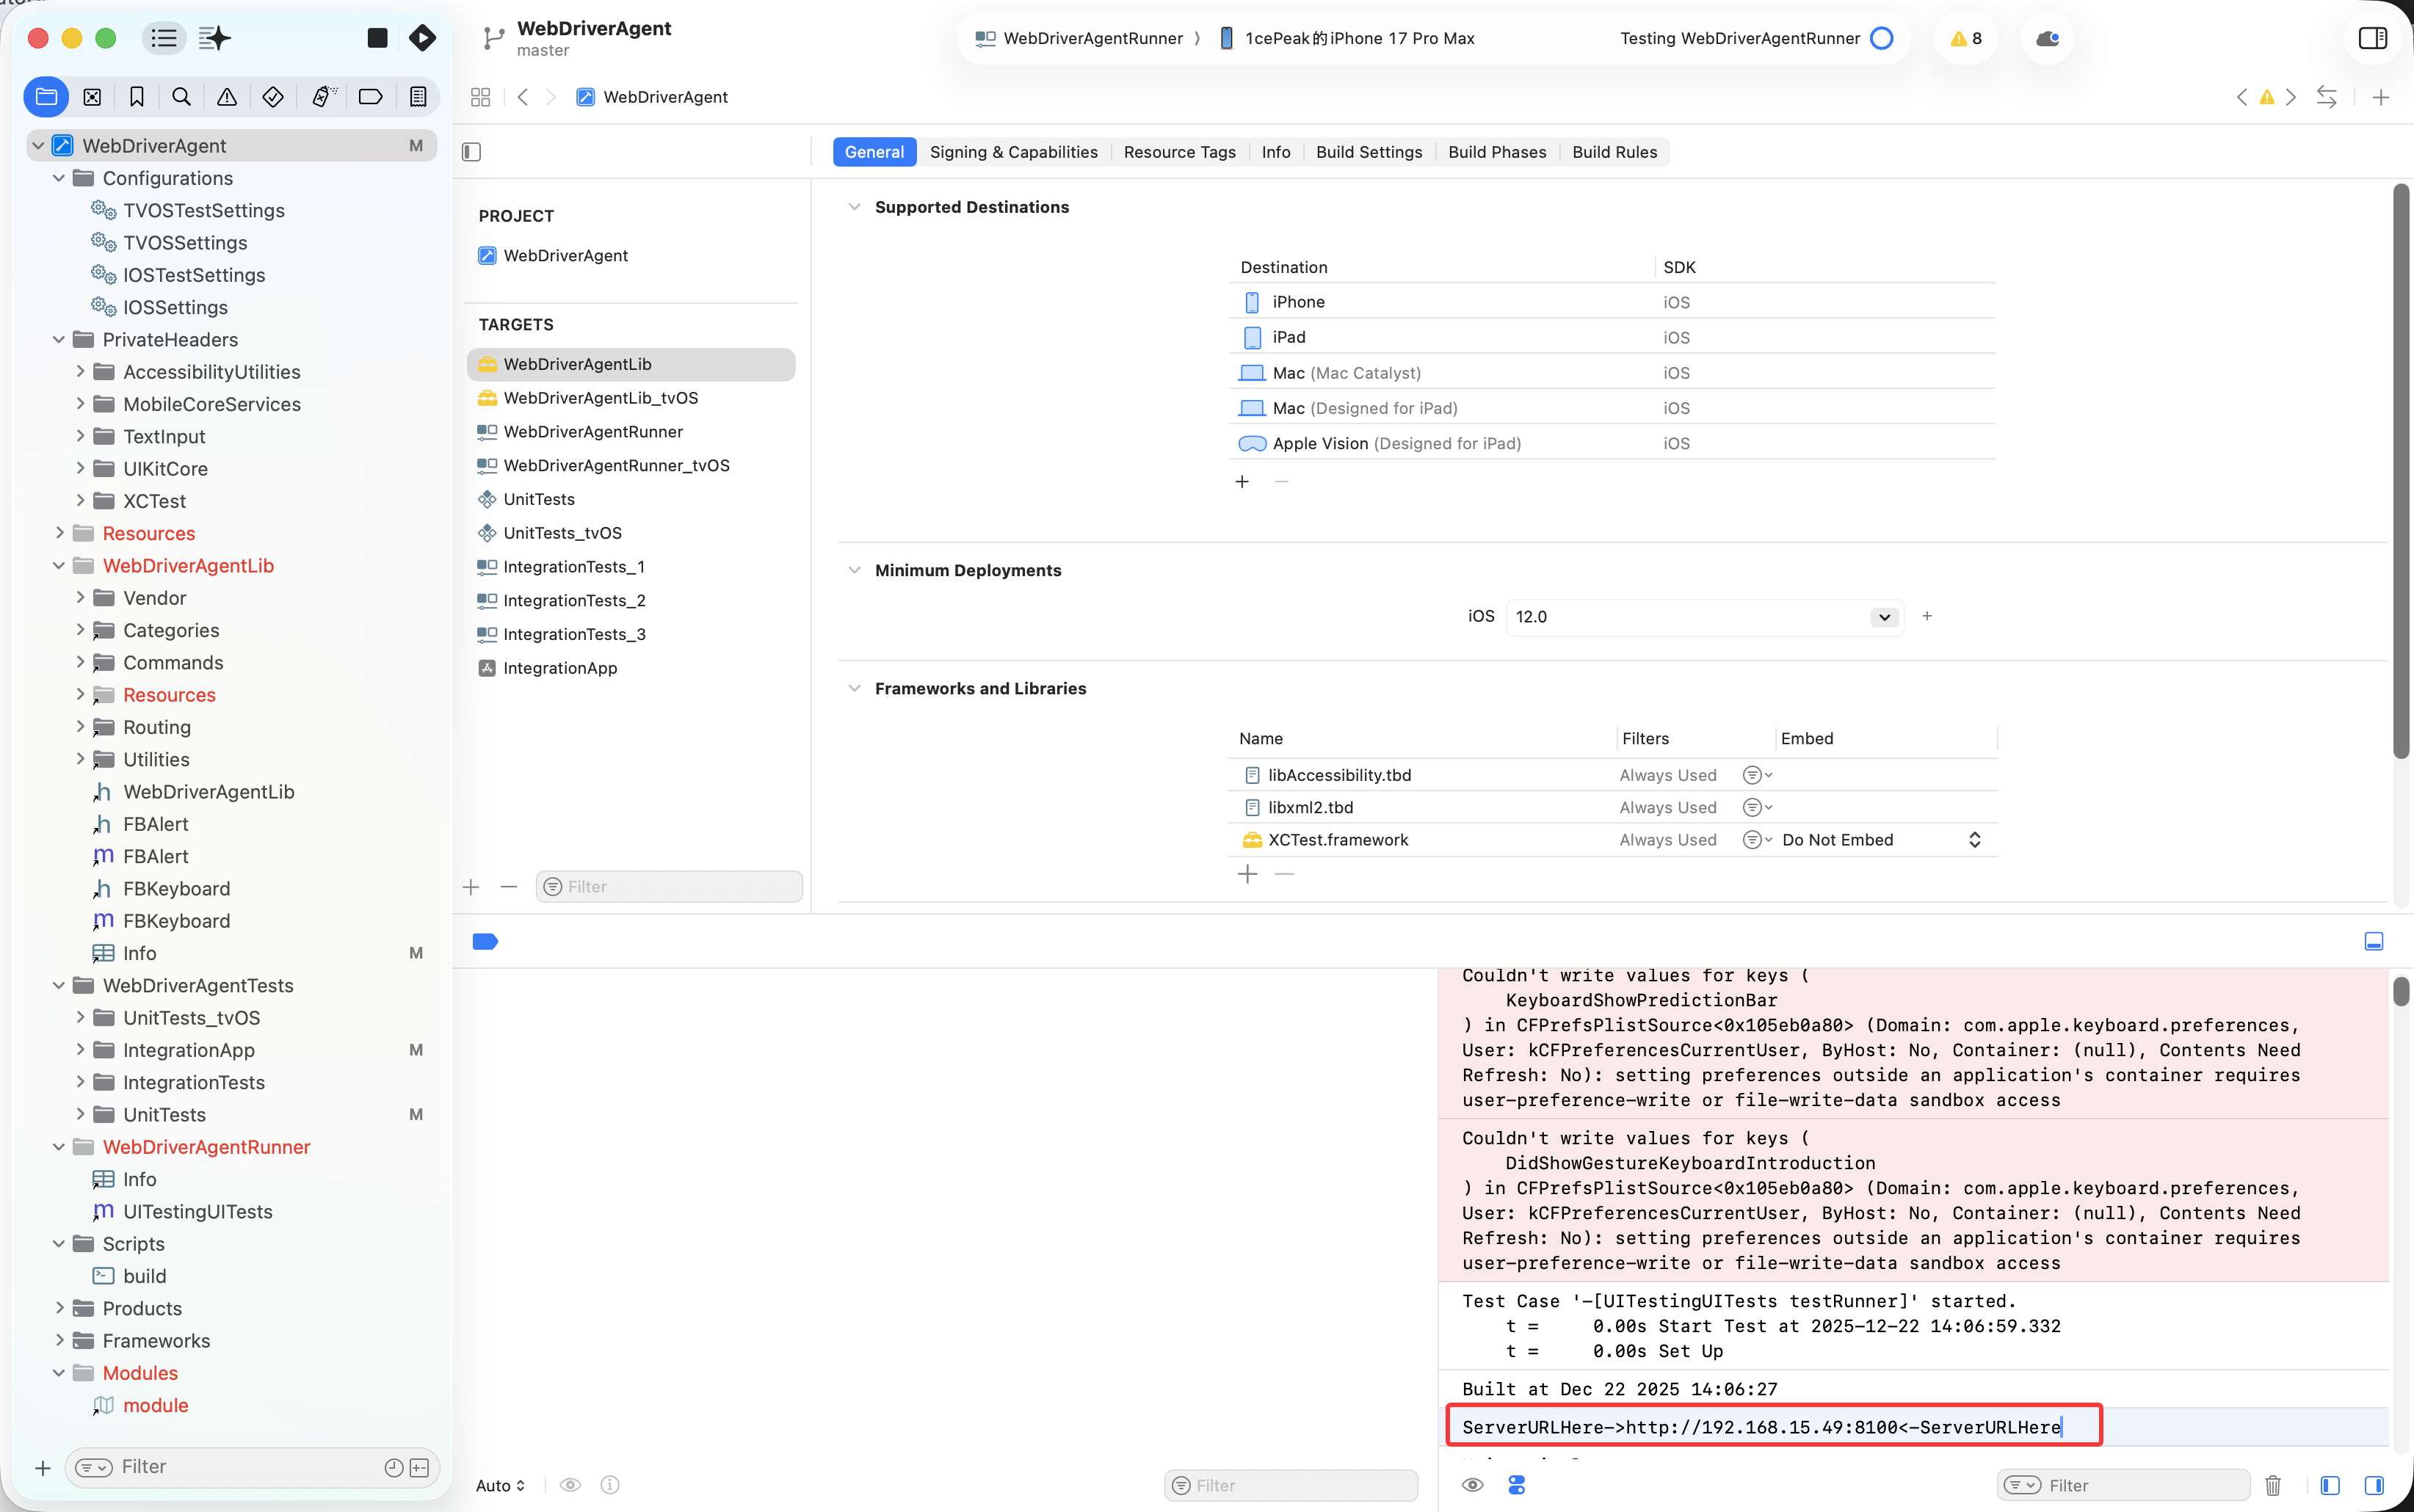Viewport: 2414px width, 1512px height.
Task: Select the WebDriverAgentRunner target
Action: (593, 431)
